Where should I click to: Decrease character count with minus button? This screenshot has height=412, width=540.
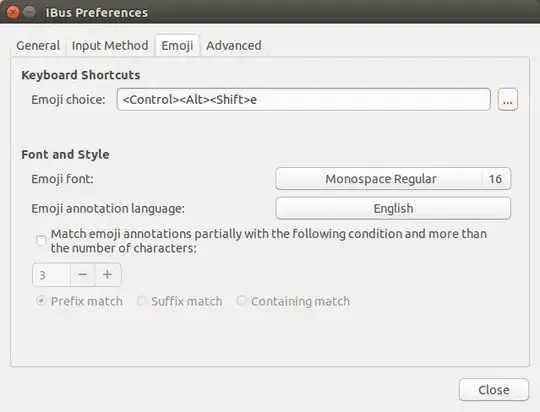click(x=83, y=275)
